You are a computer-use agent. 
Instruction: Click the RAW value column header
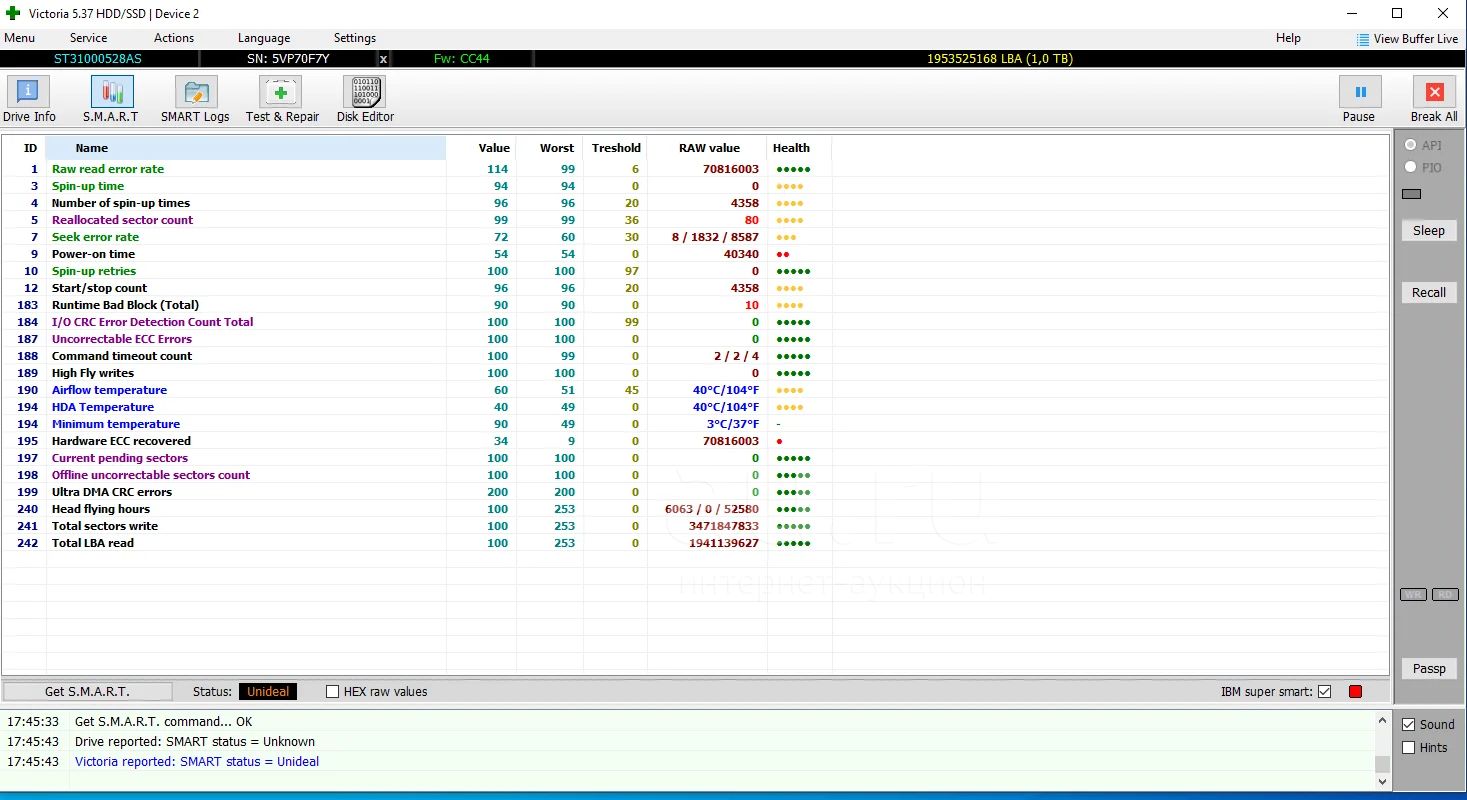(709, 148)
